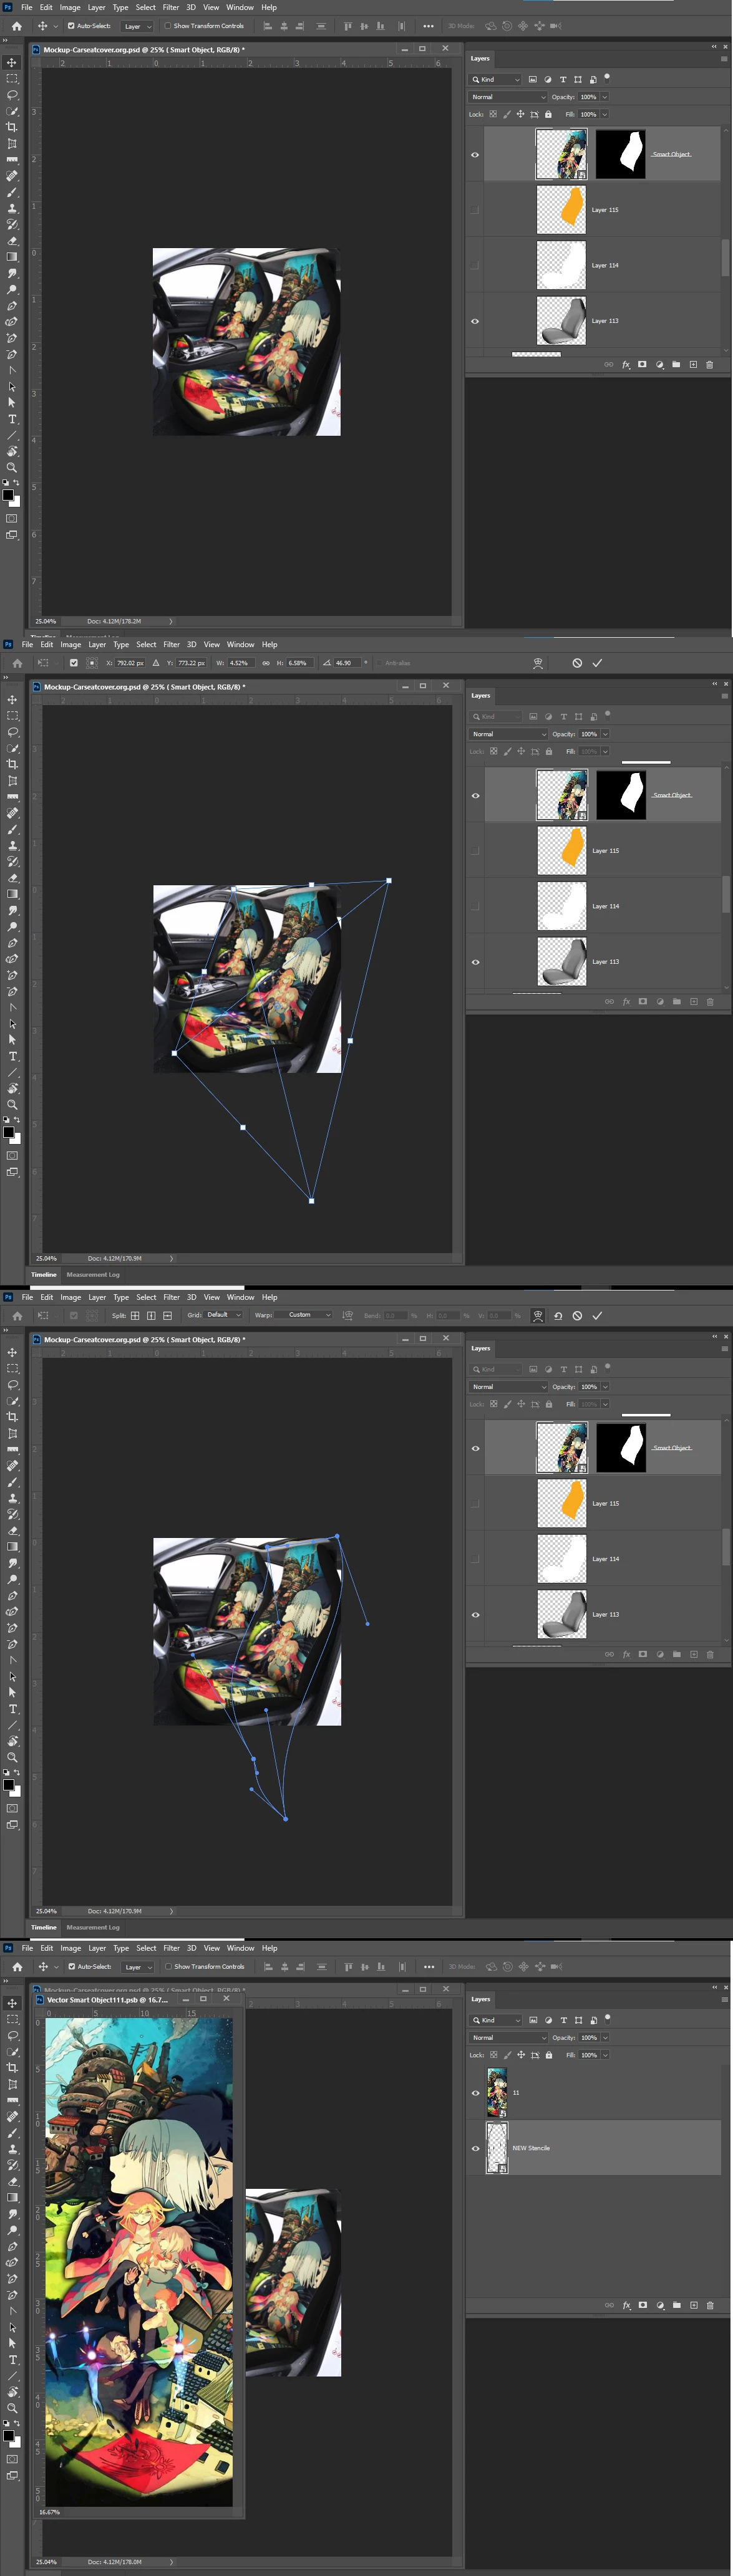
Task: Open the Fill slider arrow in the first screenshot
Action: [x=604, y=114]
